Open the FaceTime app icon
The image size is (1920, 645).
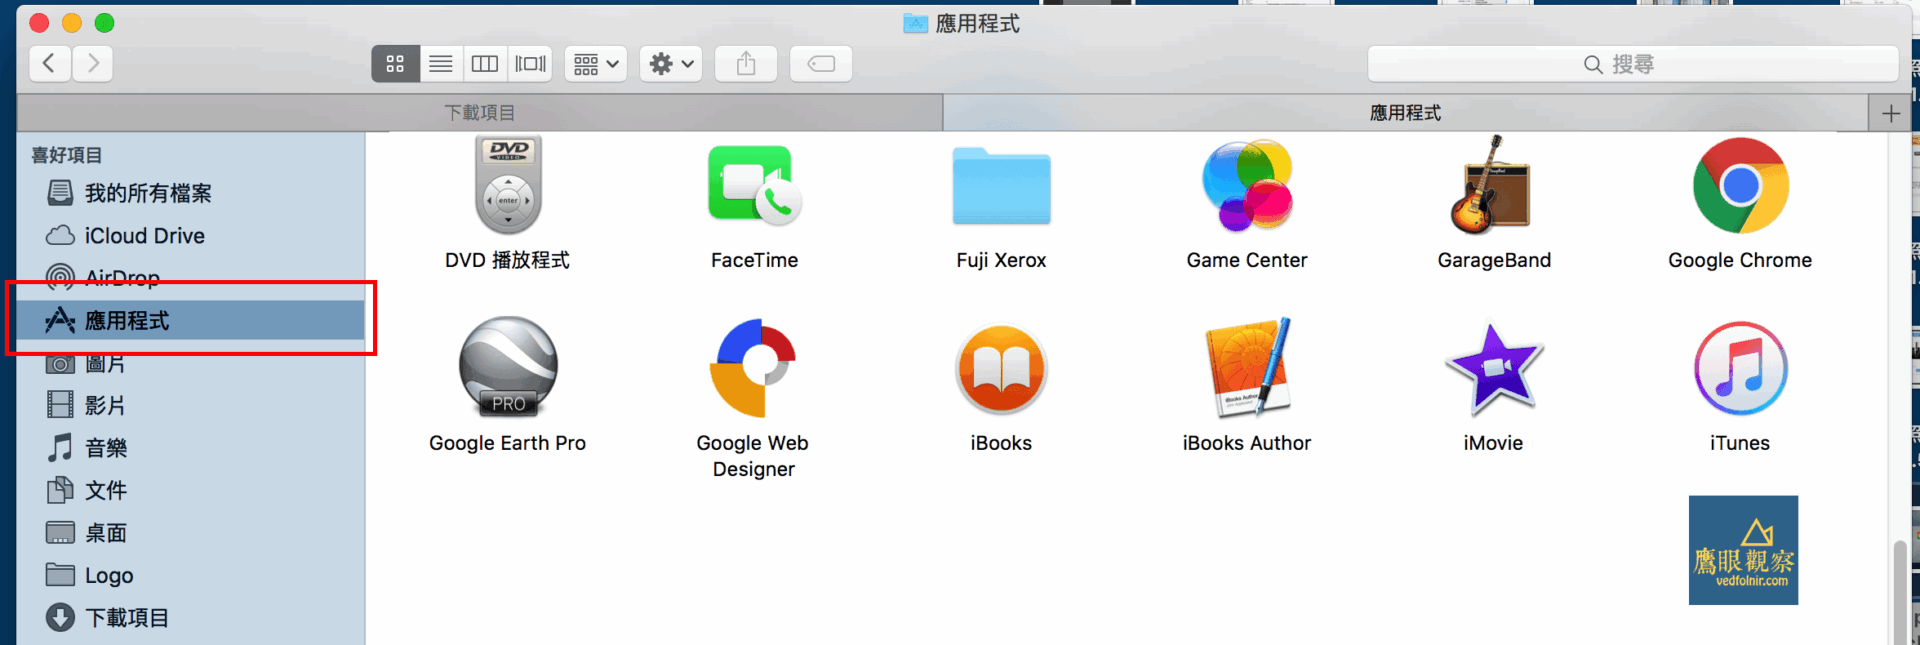[755, 186]
